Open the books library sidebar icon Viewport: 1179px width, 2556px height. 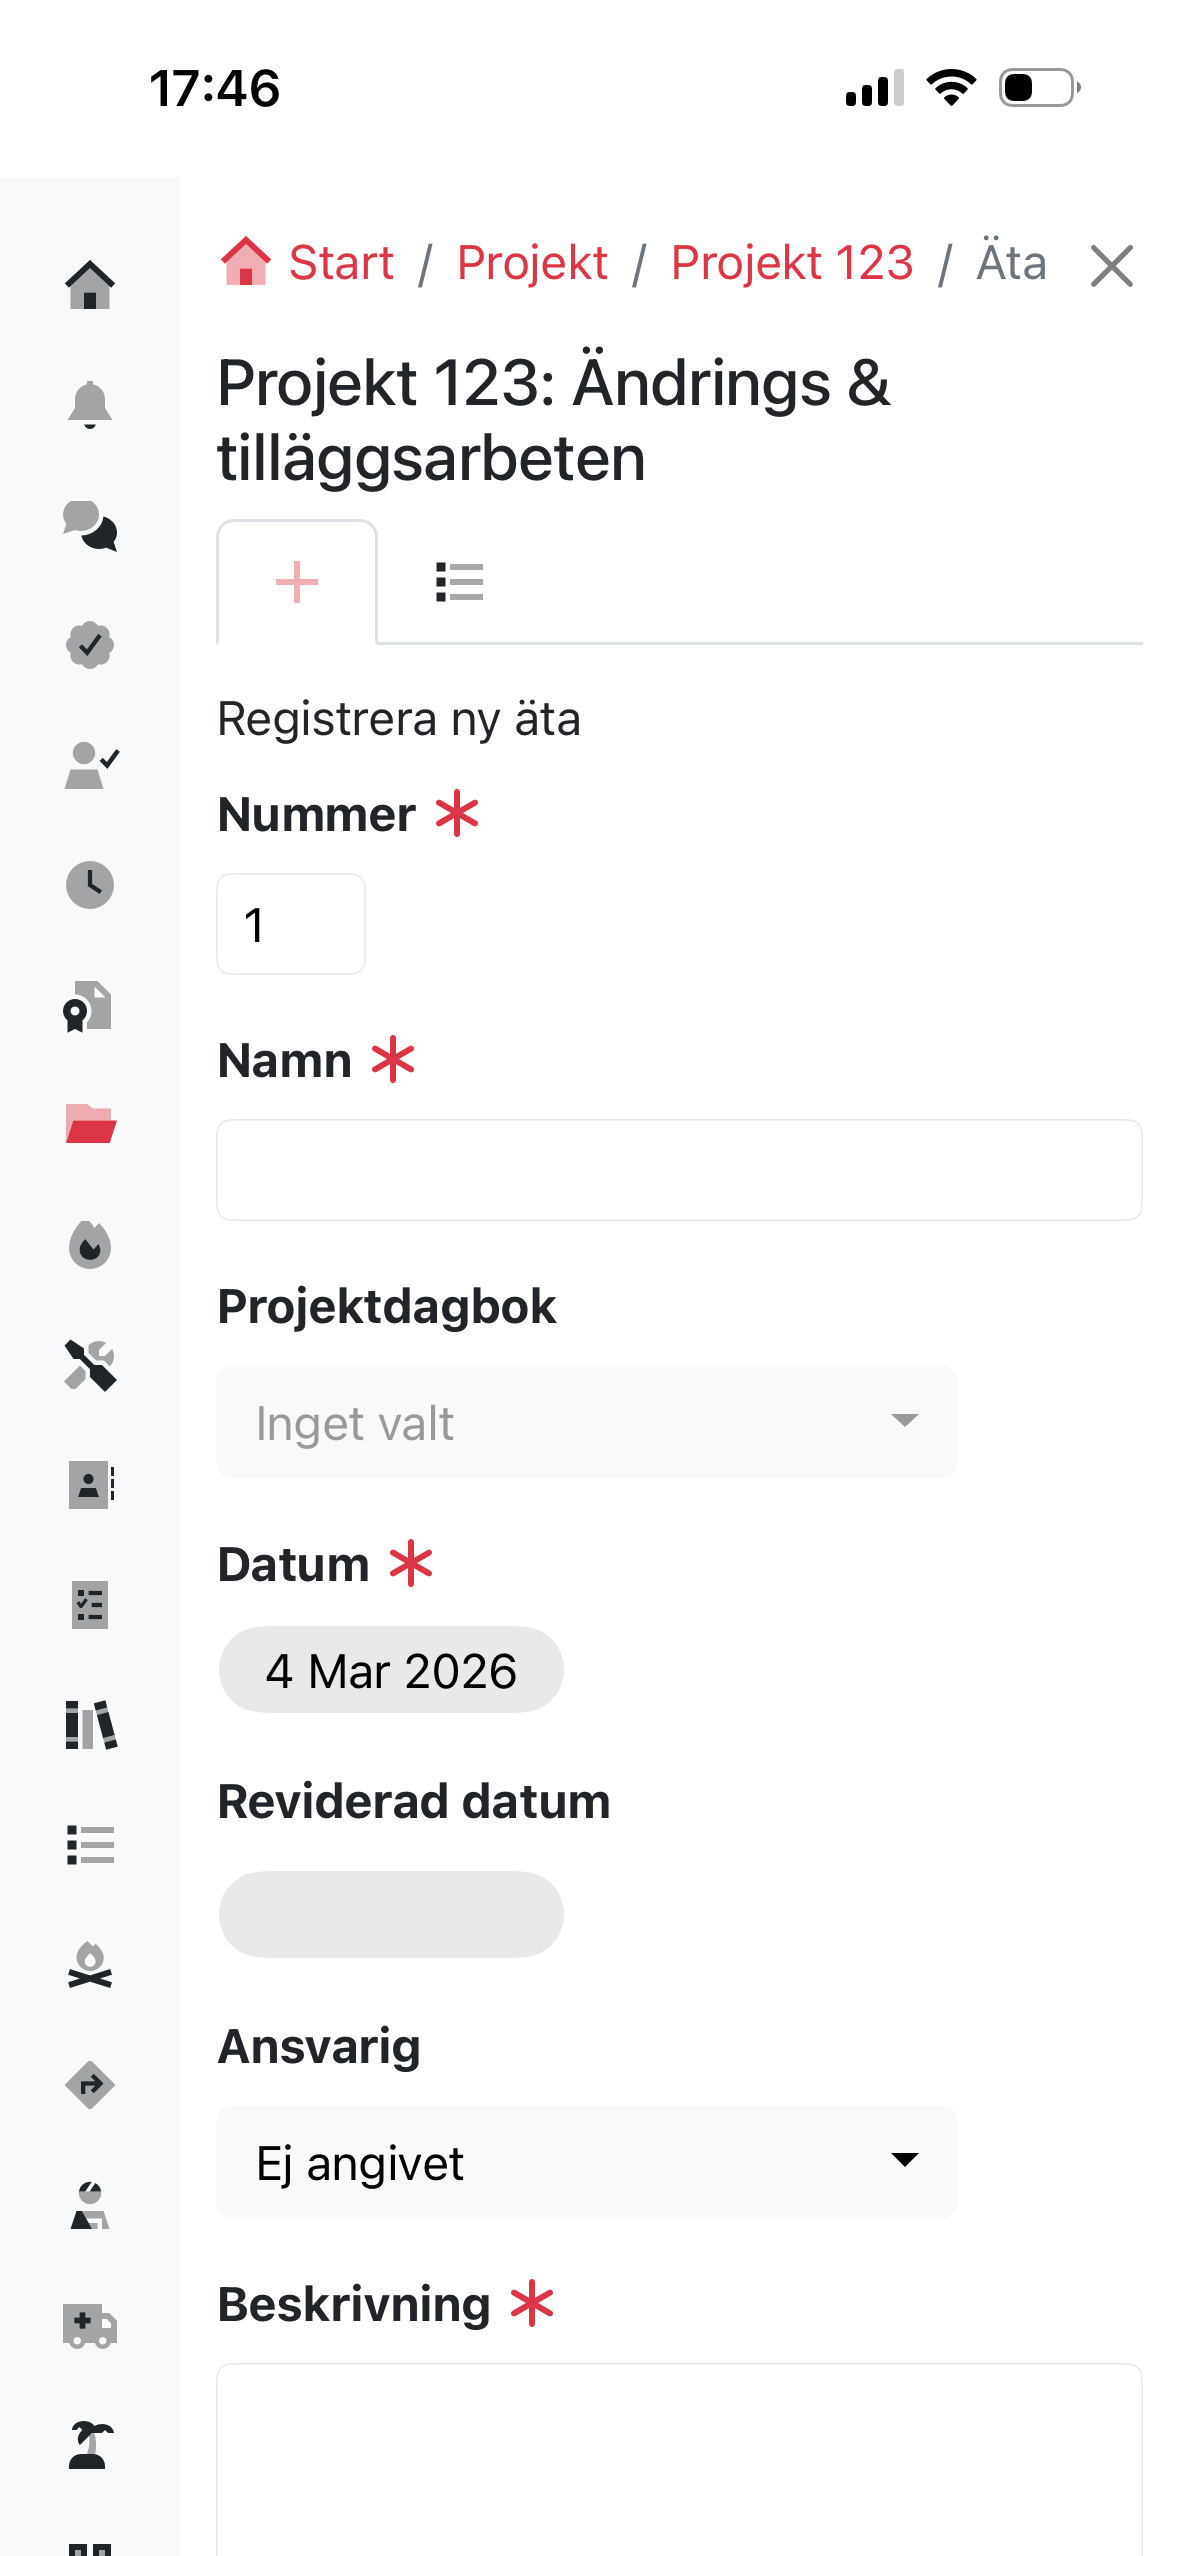pos(90,1725)
